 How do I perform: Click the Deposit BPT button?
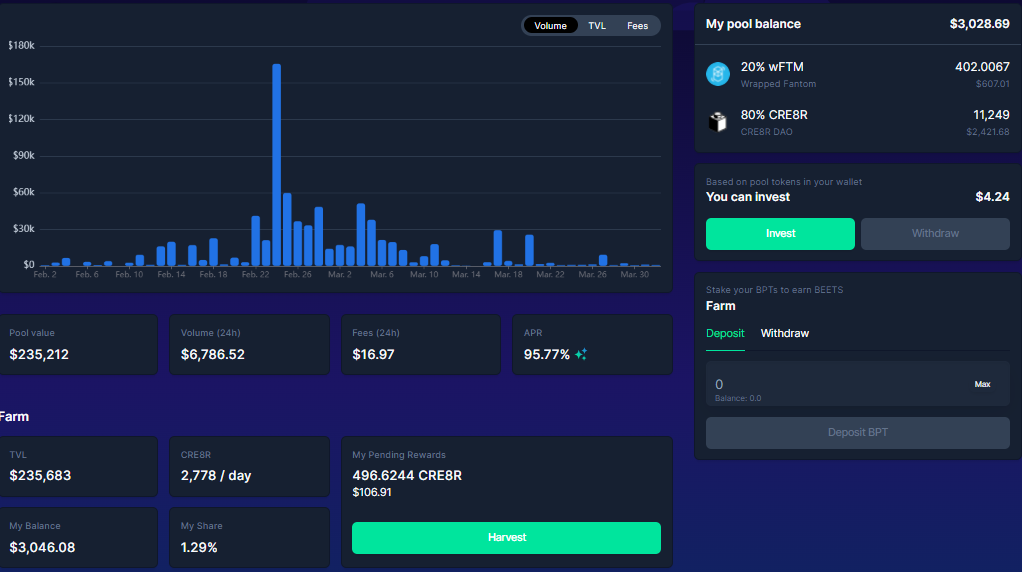tap(857, 433)
